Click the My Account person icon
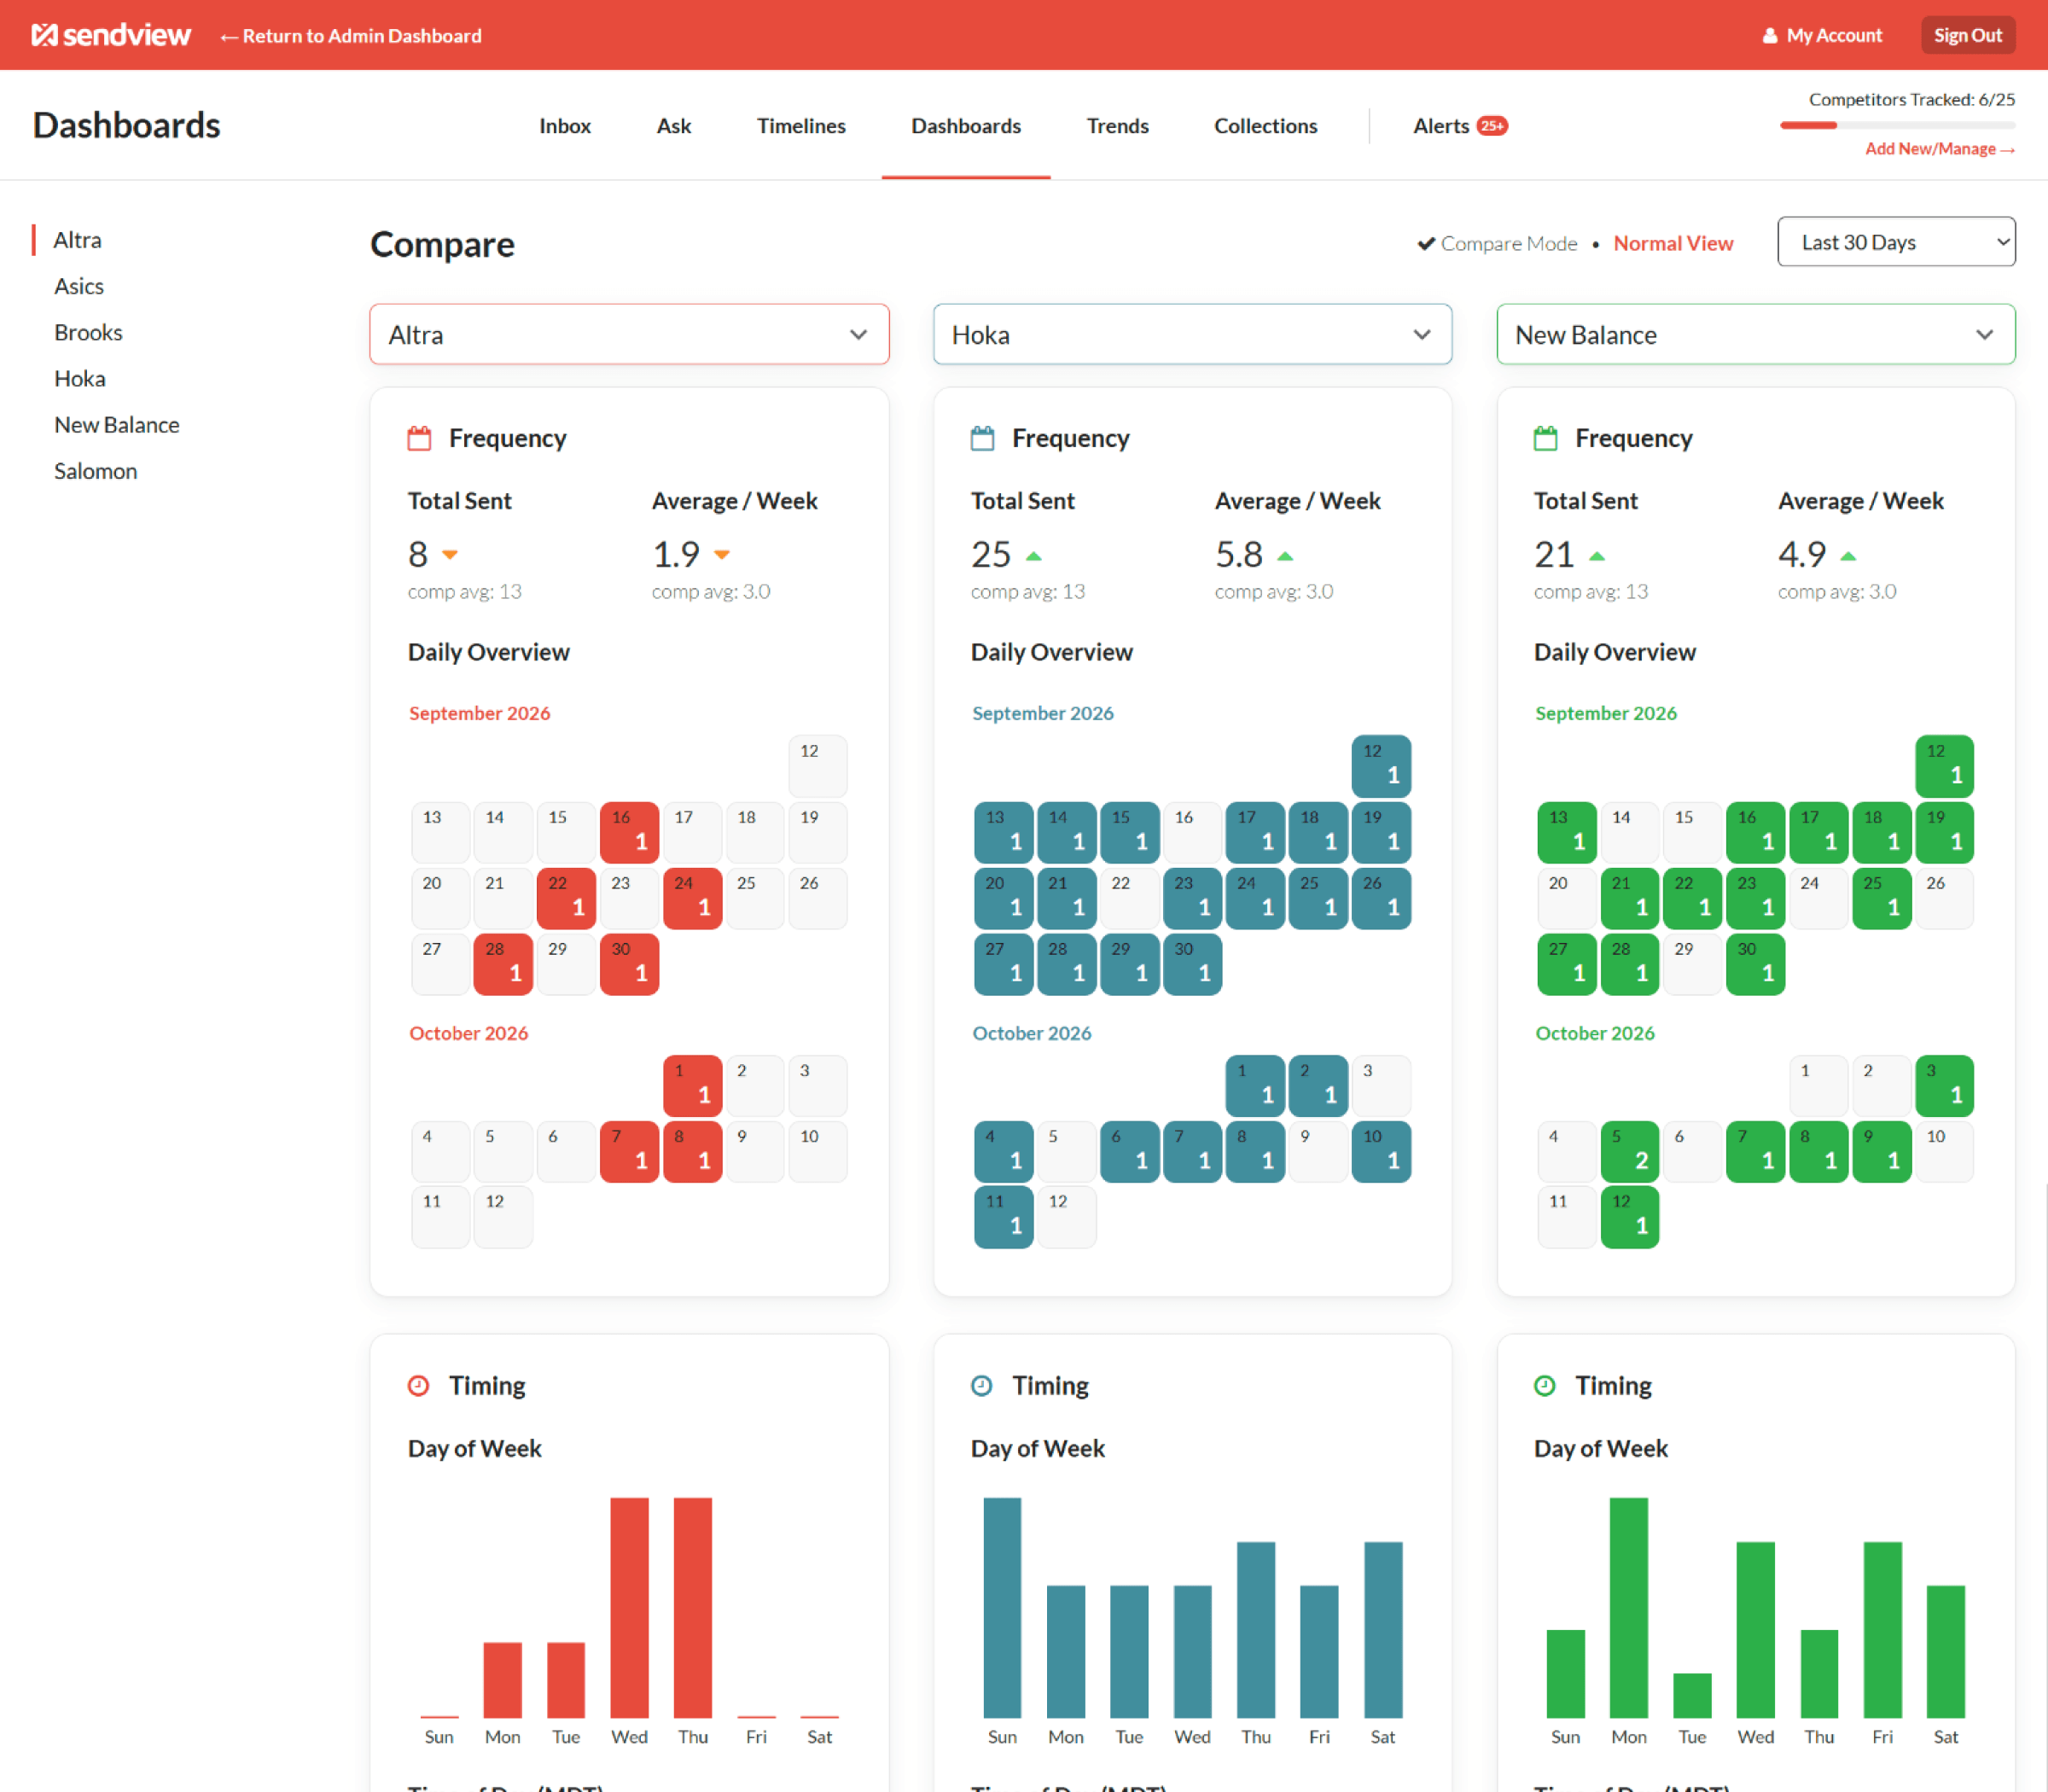Screen dimensions: 2048x1792 (1769, 36)
